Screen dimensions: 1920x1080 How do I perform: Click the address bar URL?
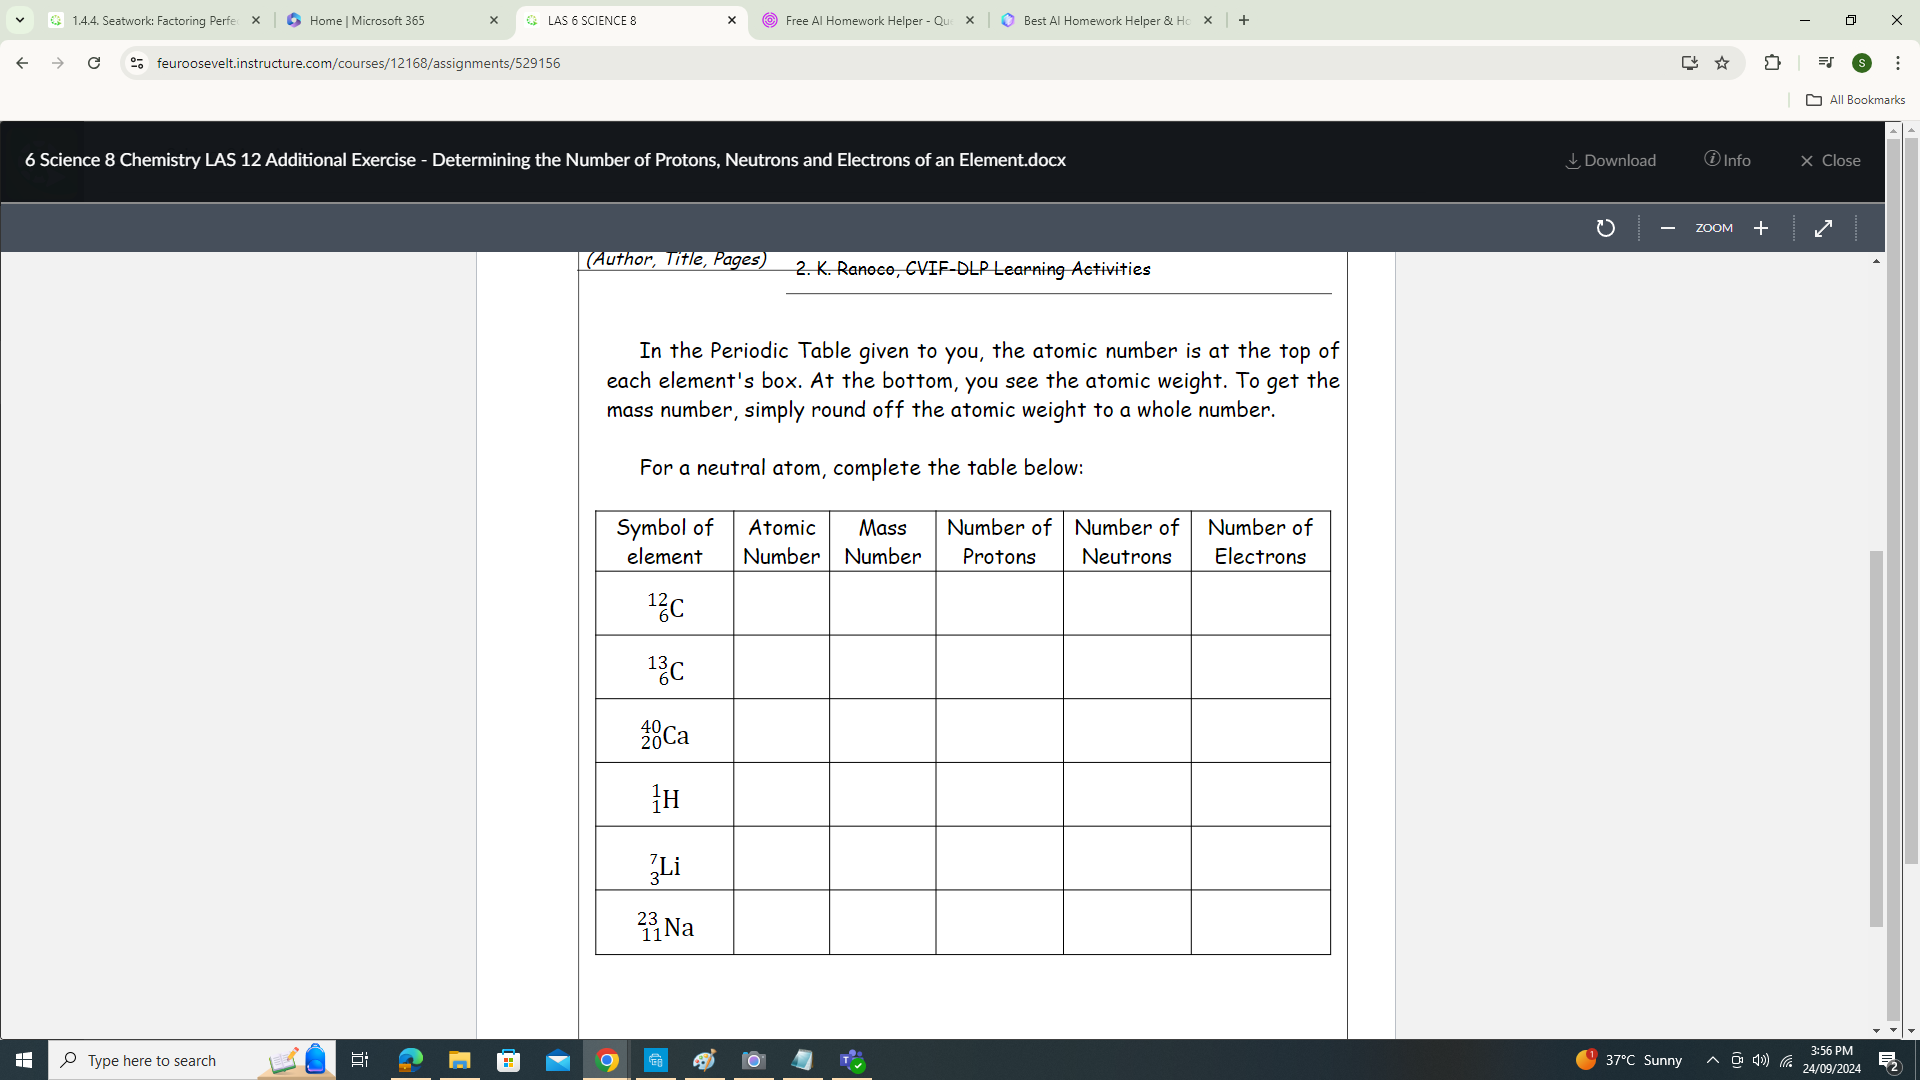point(358,63)
